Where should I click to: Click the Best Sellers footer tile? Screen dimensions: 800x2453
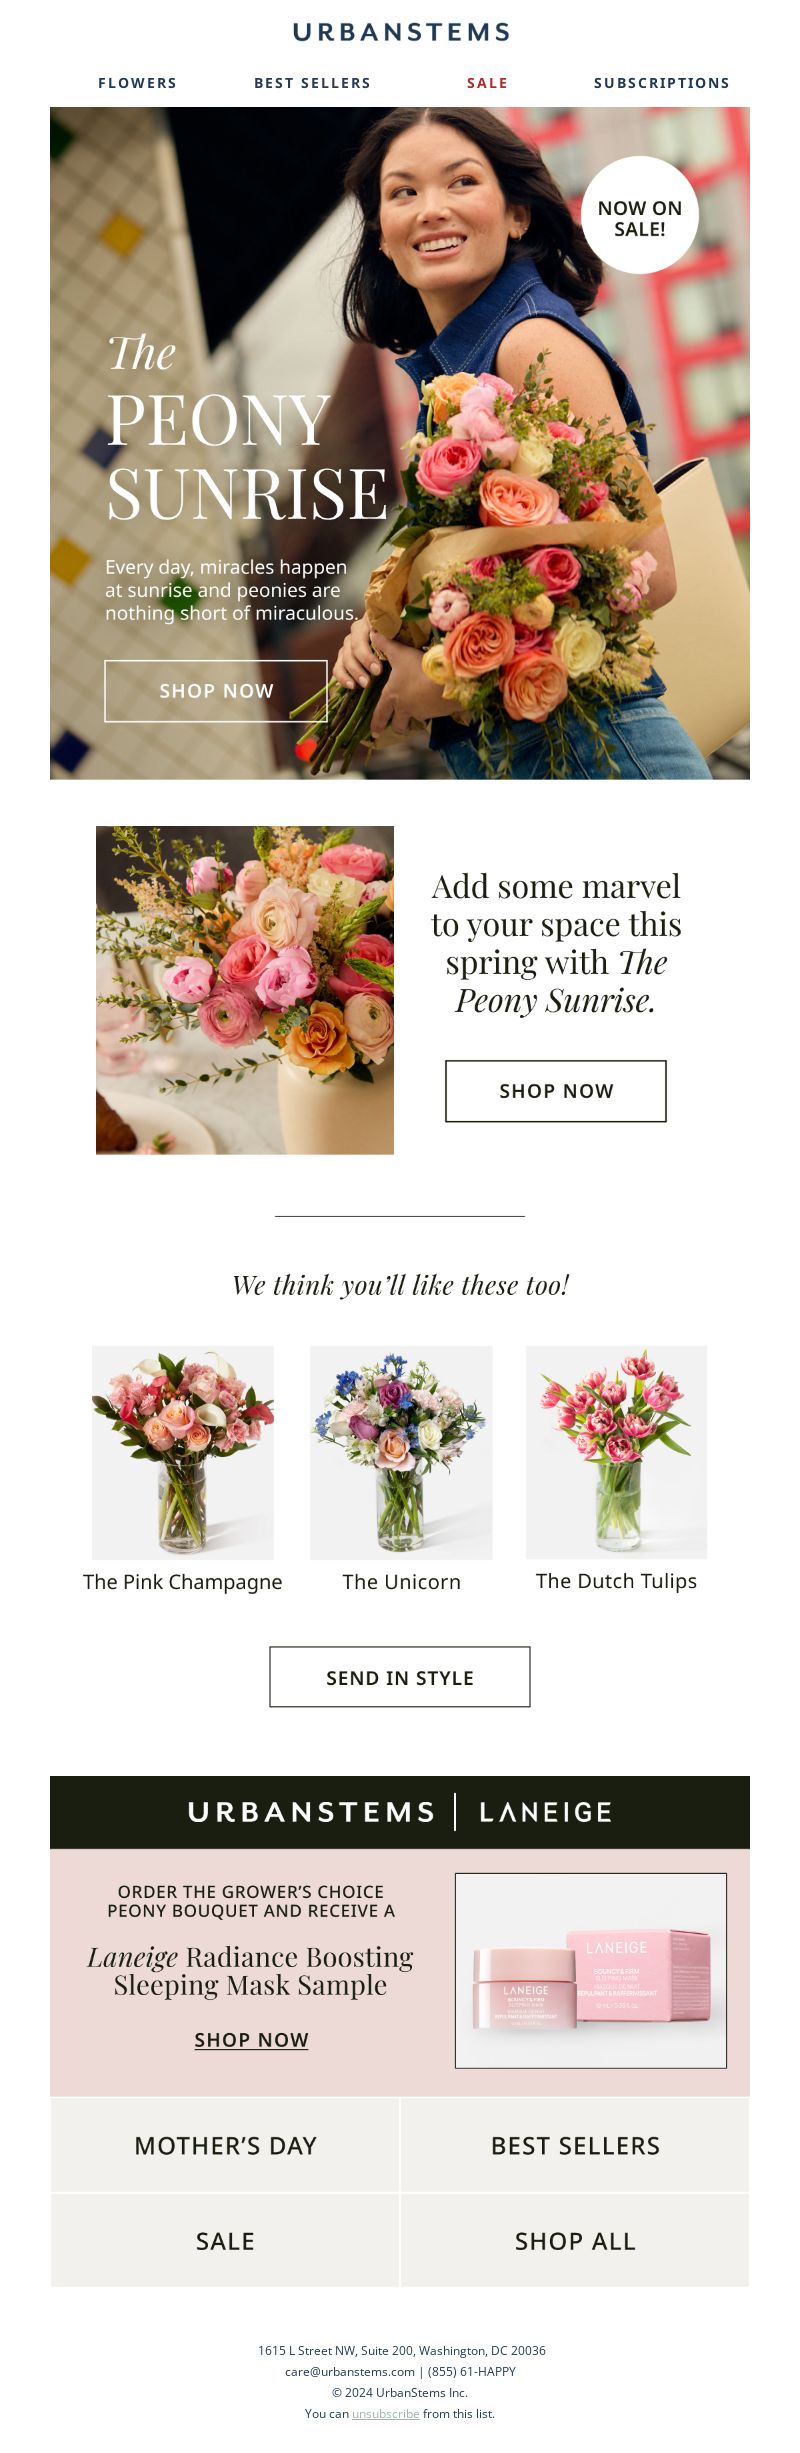click(x=575, y=2146)
